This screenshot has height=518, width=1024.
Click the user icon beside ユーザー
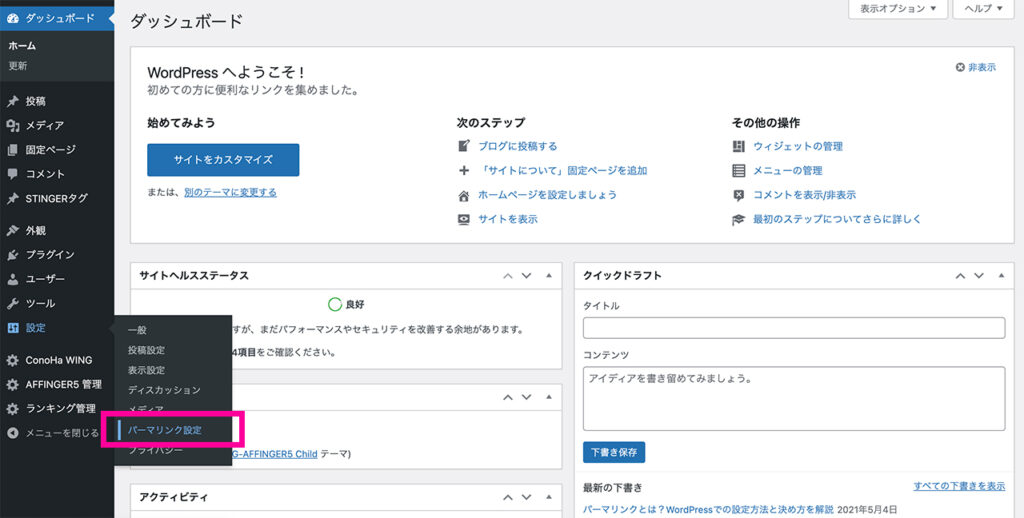click(x=12, y=279)
